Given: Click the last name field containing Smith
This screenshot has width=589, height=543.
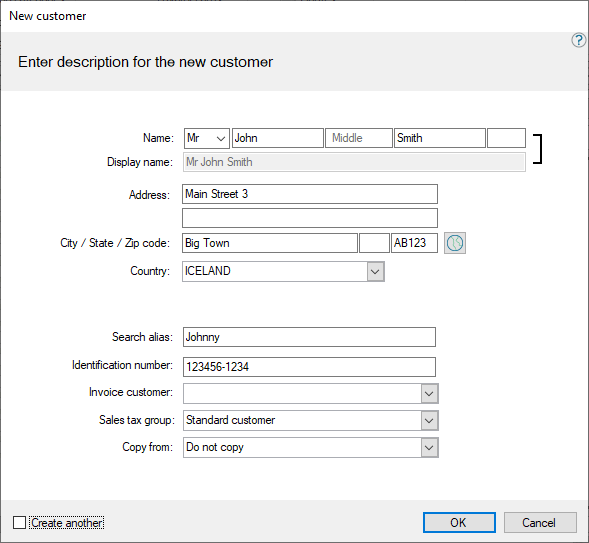Looking at the screenshot, I should (439, 138).
